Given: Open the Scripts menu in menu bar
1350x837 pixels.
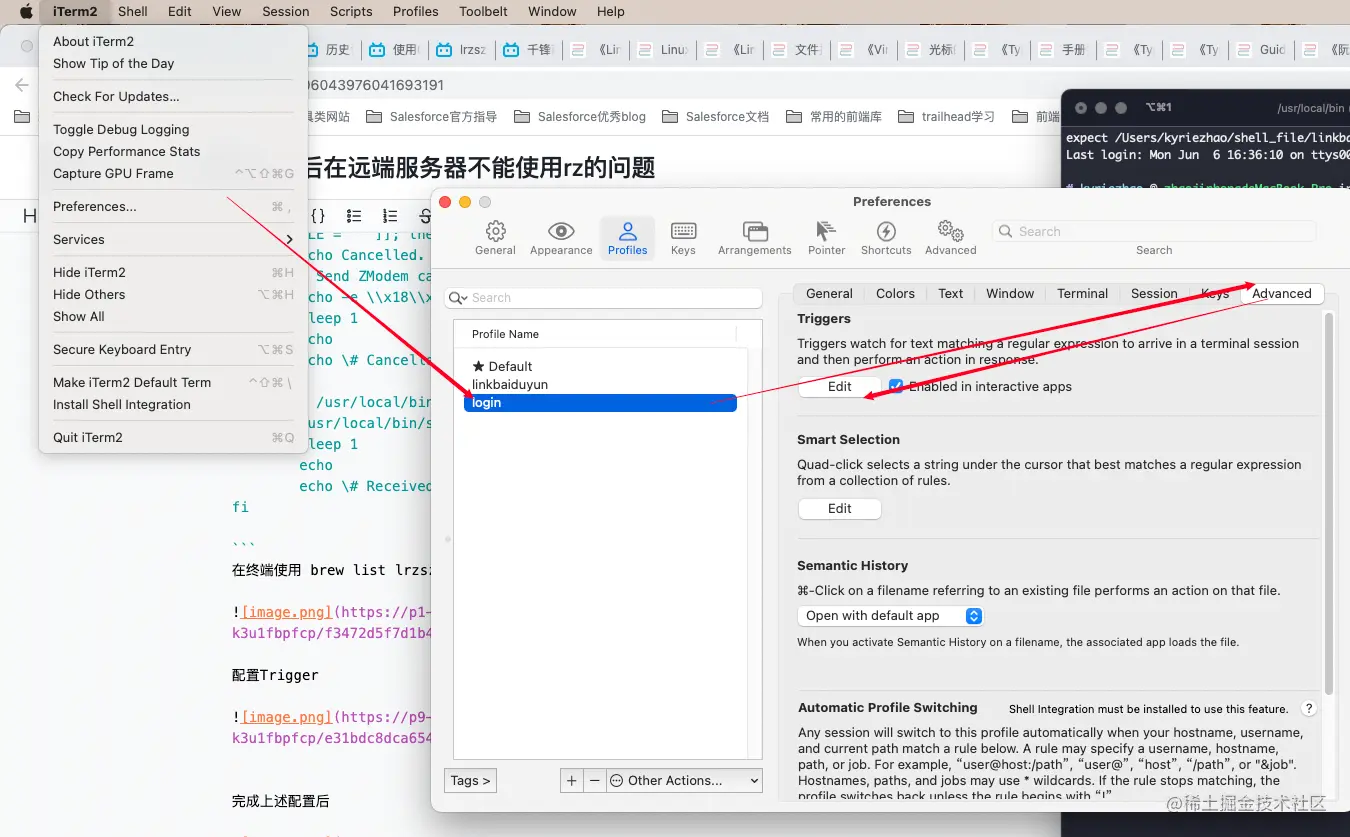Looking at the screenshot, I should coord(351,12).
